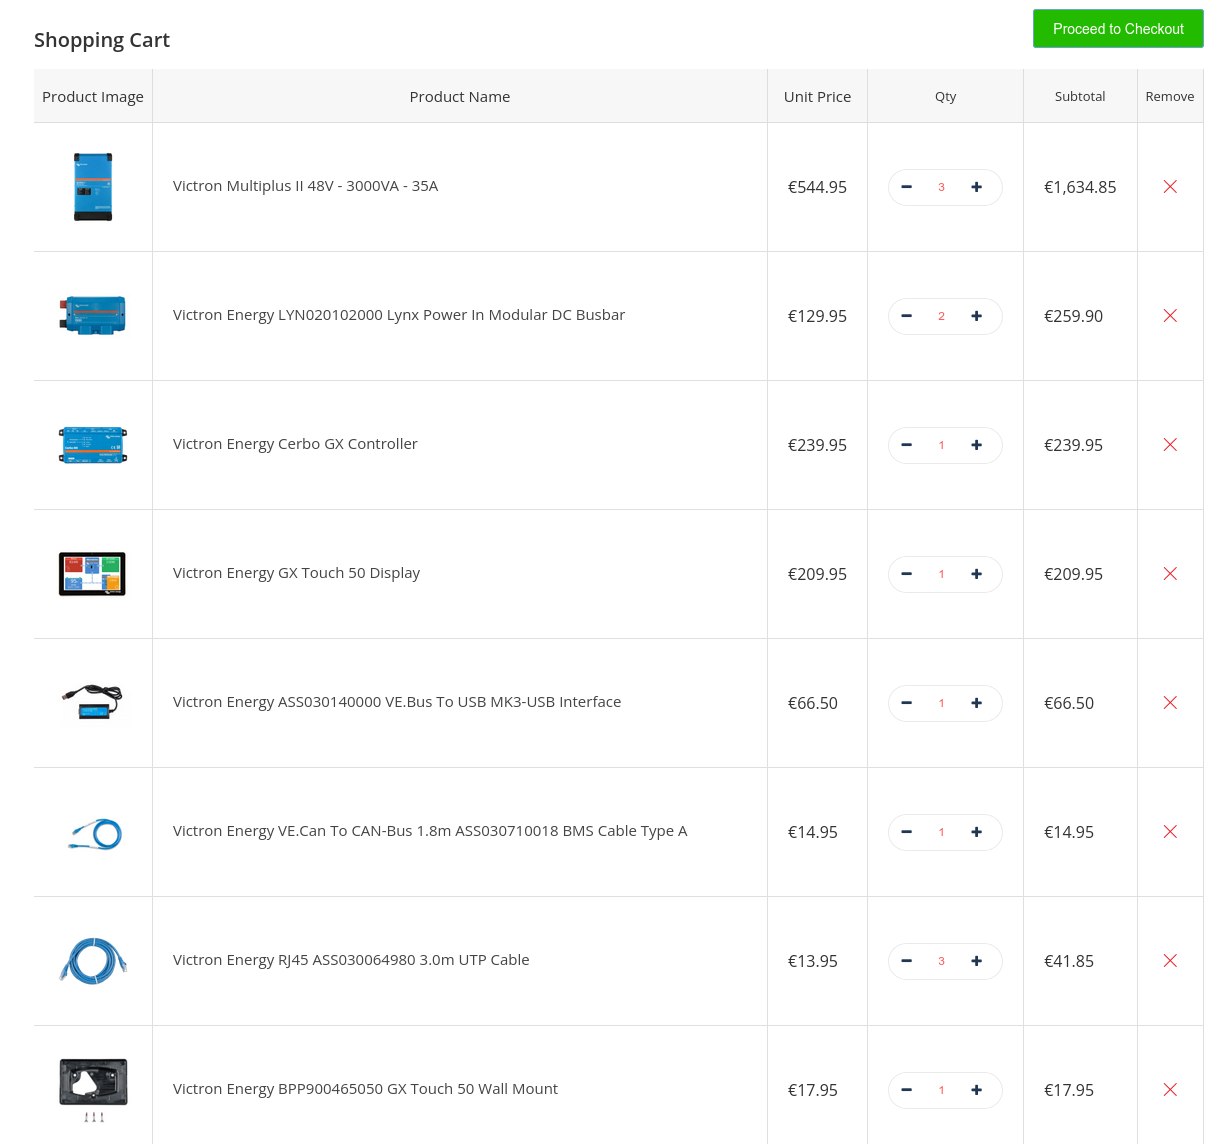This screenshot has width=1213, height=1144.
Task: Open VE.Bus To USB MK3-USB Interface link
Action: (397, 702)
